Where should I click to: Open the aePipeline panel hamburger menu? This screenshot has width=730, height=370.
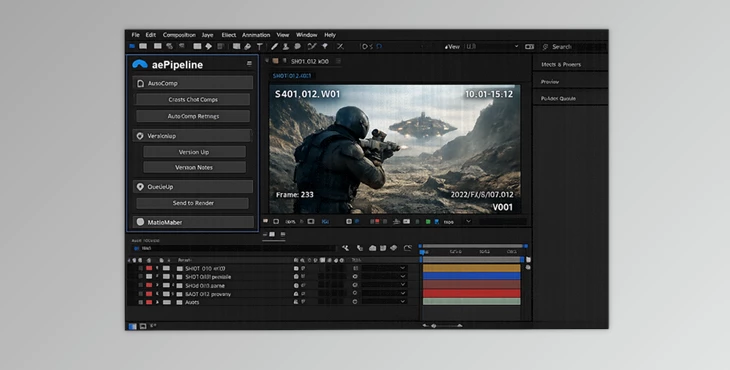249,64
